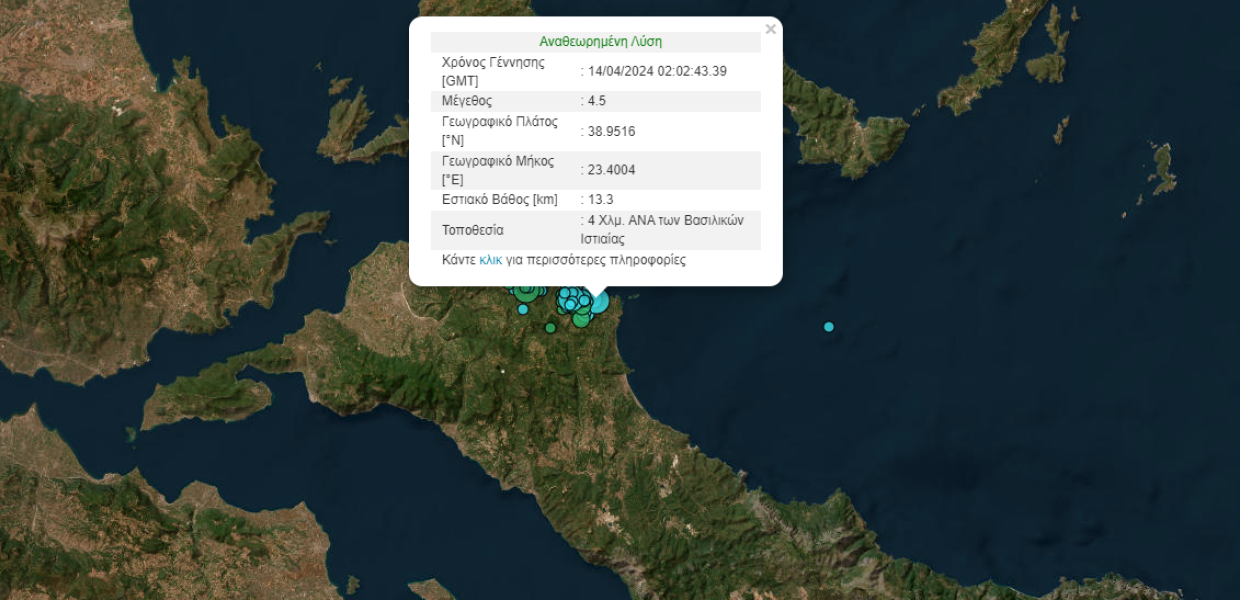Click the focal depth value 13.3
The width and height of the screenshot is (1240, 600).
[x=600, y=200]
